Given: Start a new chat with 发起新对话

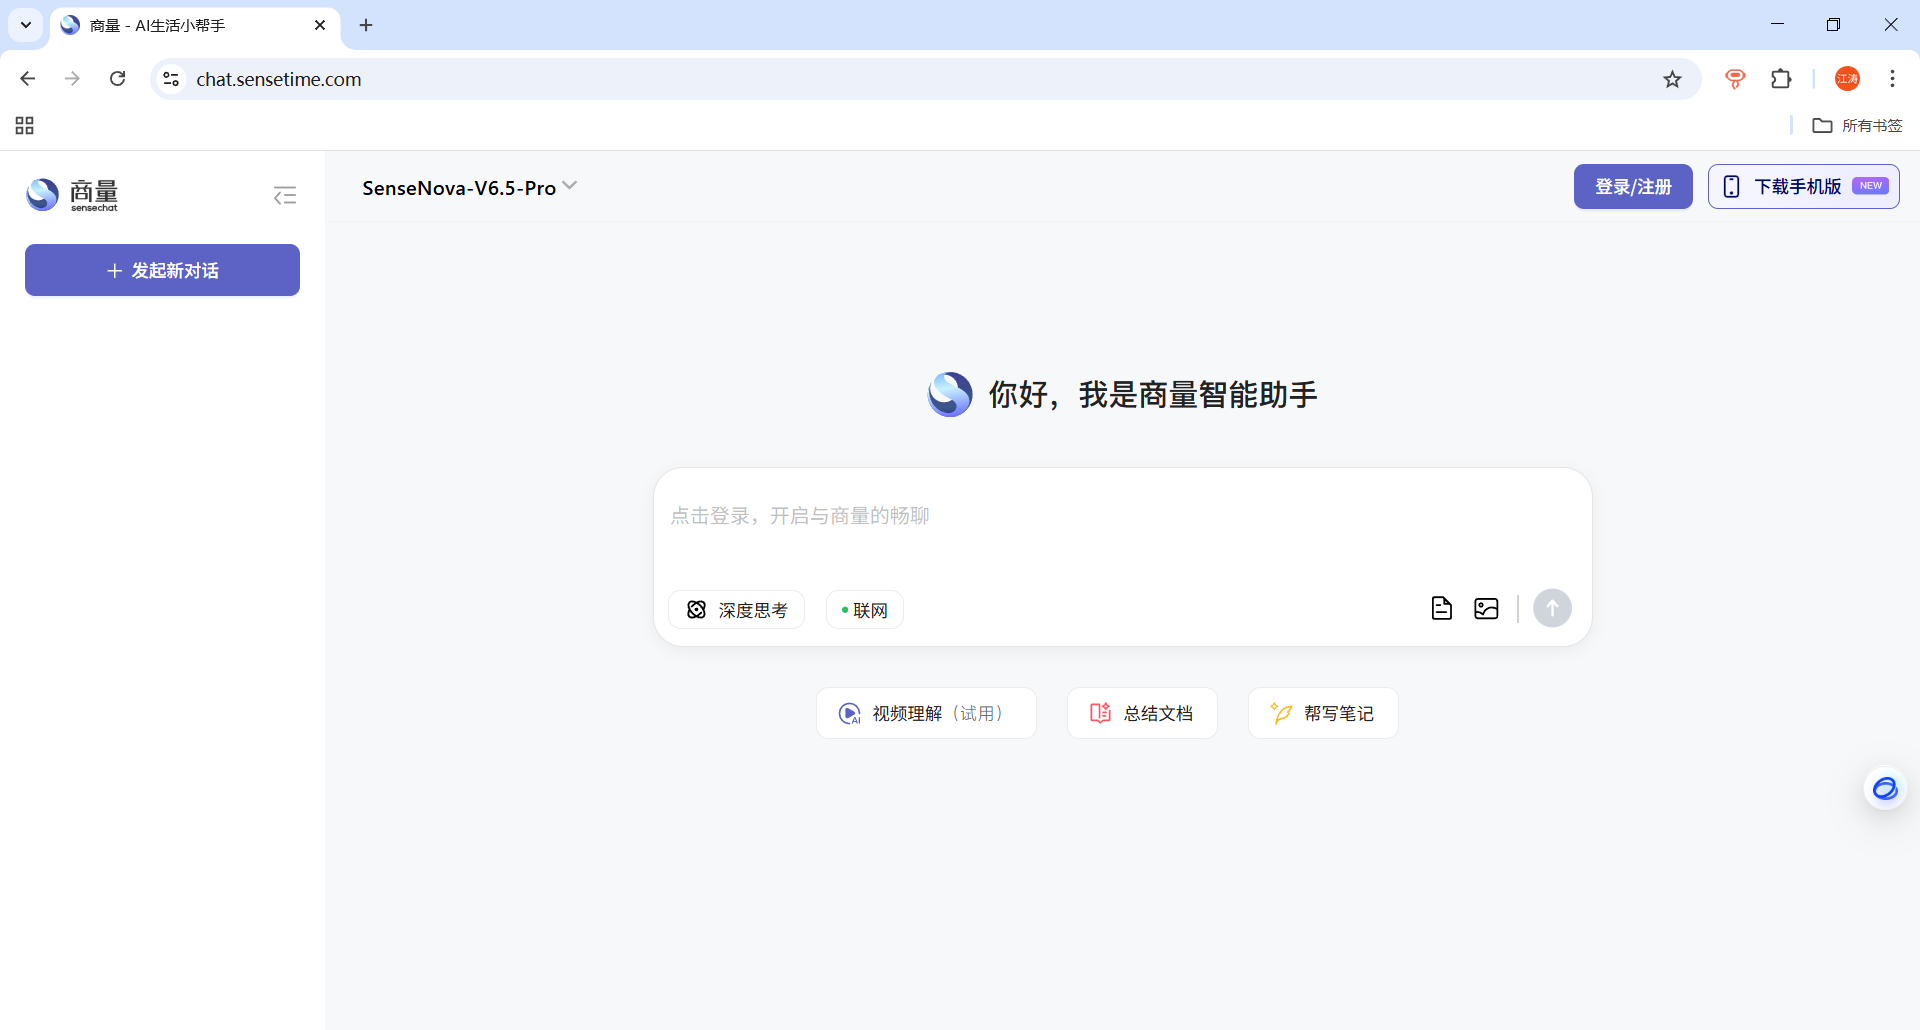Looking at the screenshot, I should click(x=162, y=270).
